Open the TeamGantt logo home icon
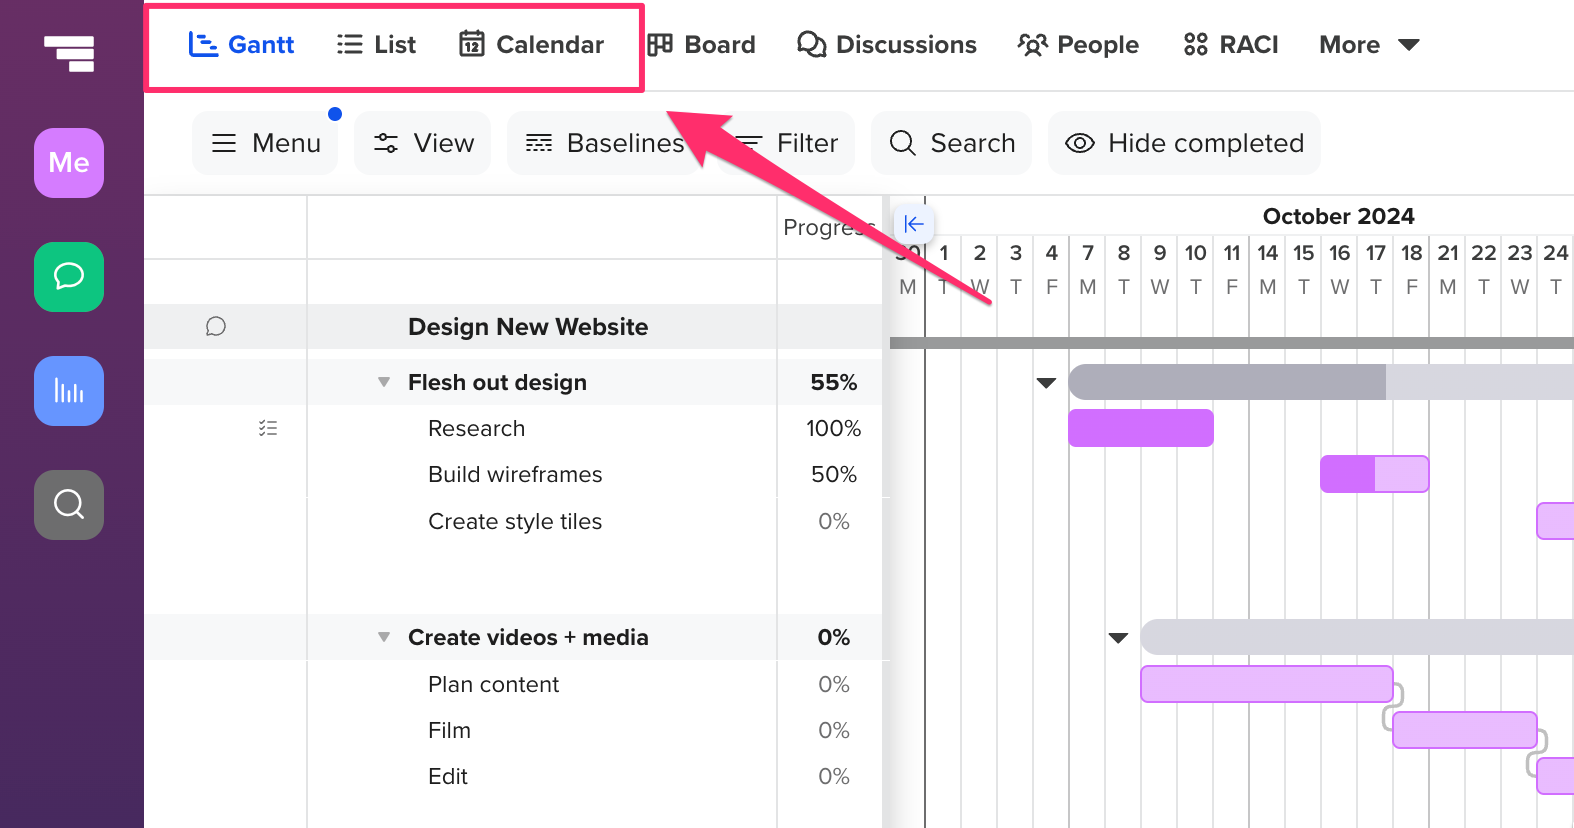The image size is (1574, 828). [69, 53]
